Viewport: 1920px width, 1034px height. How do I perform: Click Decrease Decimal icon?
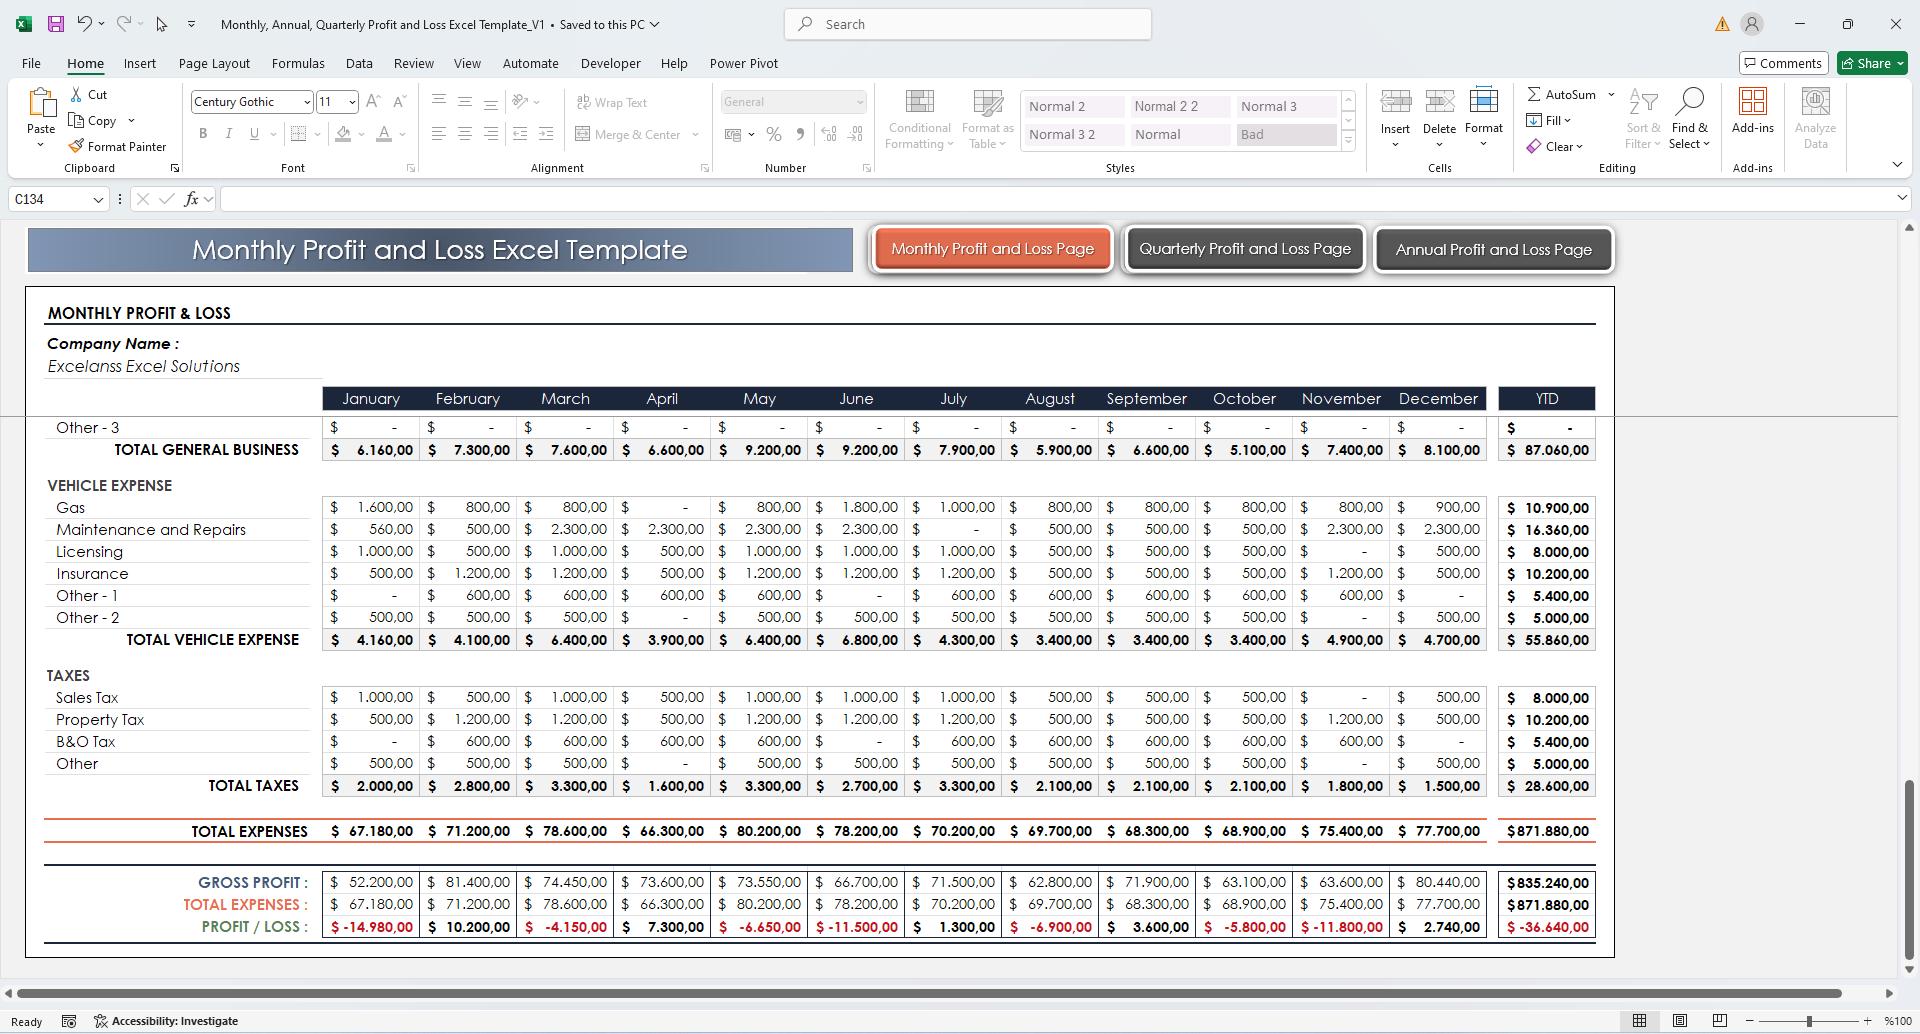pyautogui.click(x=855, y=134)
